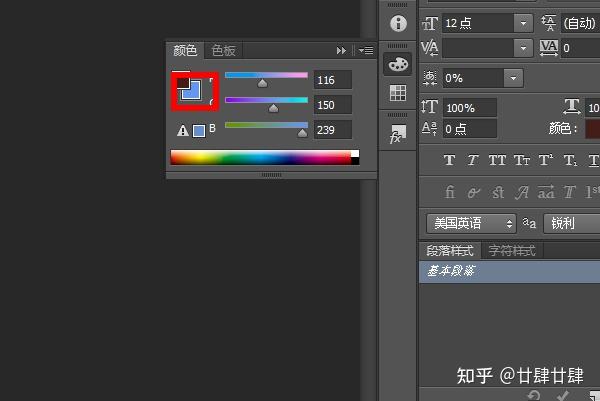Click white swatch at ramp end
The width and height of the screenshot is (600, 401).
click(355, 153)
